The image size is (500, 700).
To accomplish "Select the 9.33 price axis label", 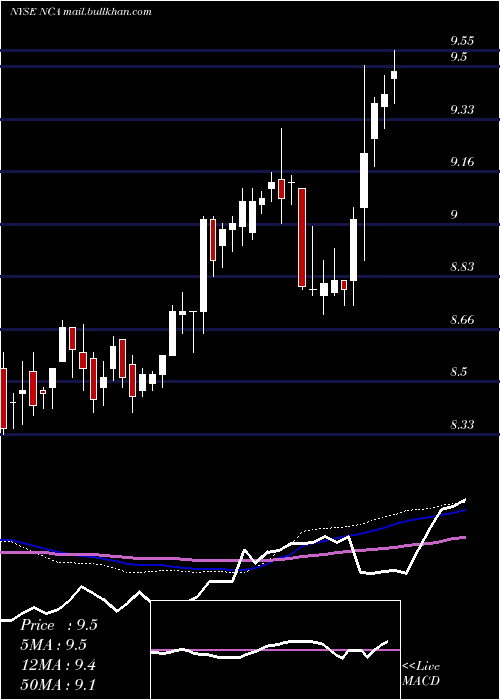I will coord(462,109).
